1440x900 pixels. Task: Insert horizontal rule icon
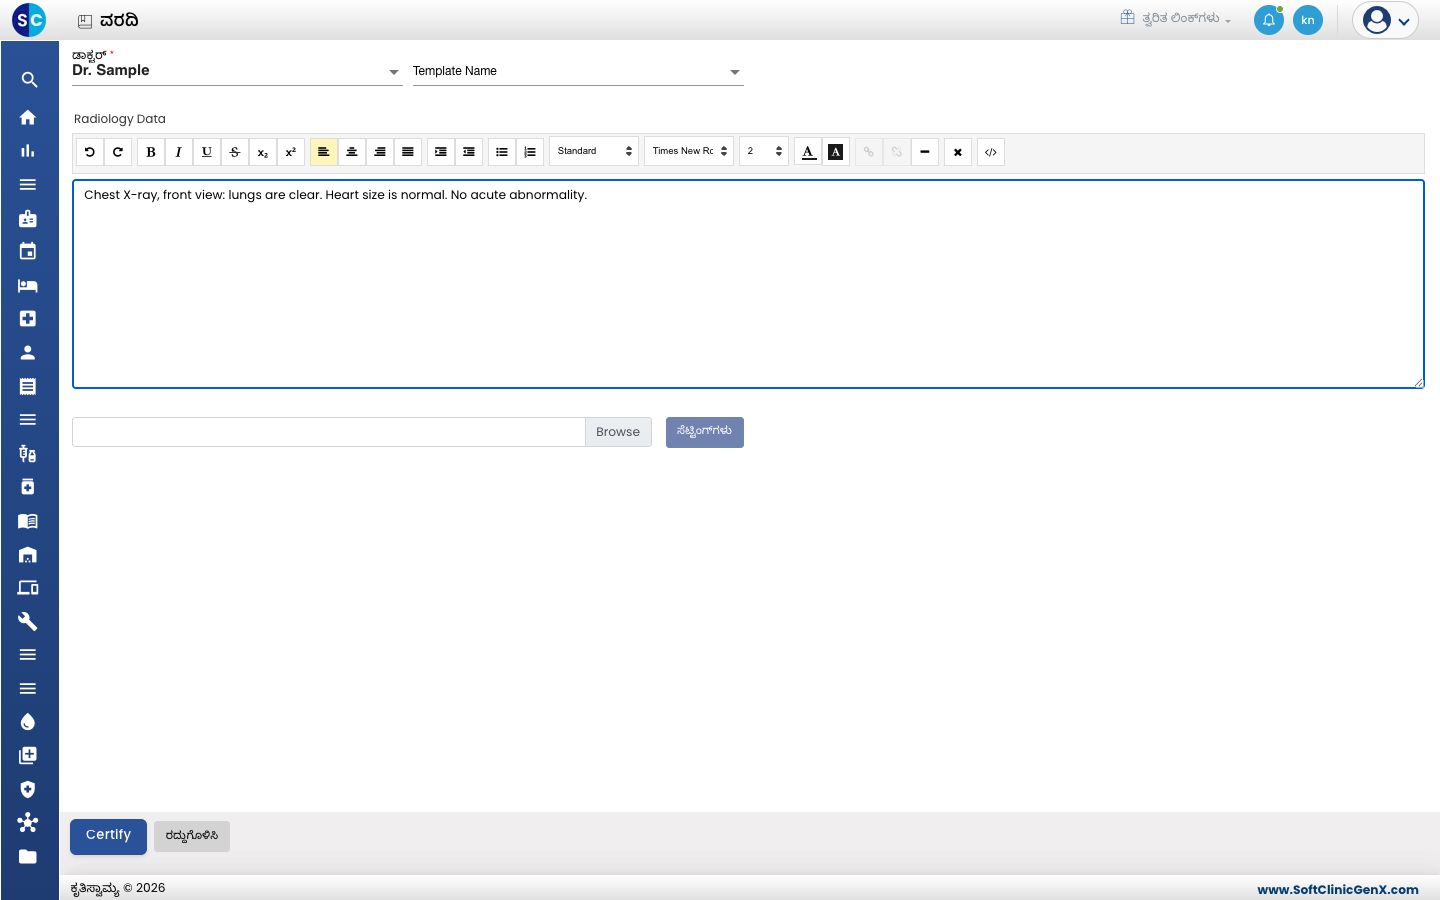tap(925, 152)
